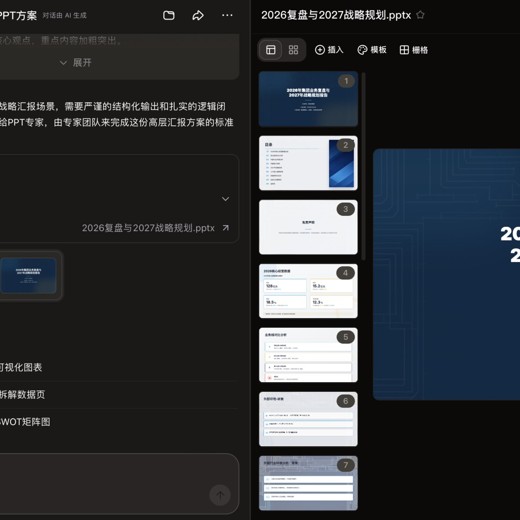
Task: Open the 2026复盘与2027战略规划.pptx link in chat
Action: click(148, 228)
